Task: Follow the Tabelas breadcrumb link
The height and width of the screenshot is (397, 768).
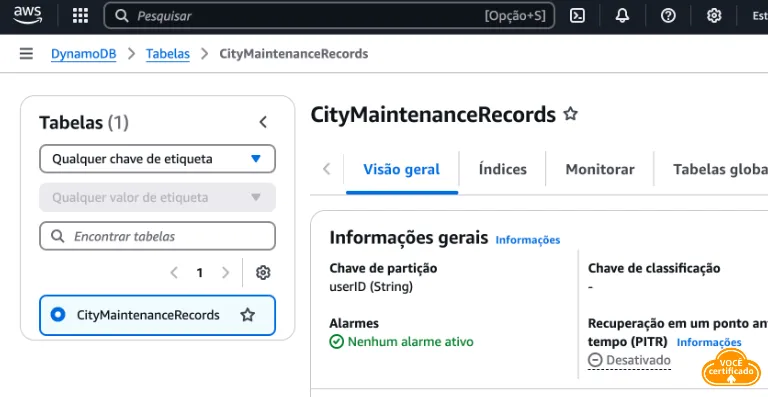Action: (168, 54)
